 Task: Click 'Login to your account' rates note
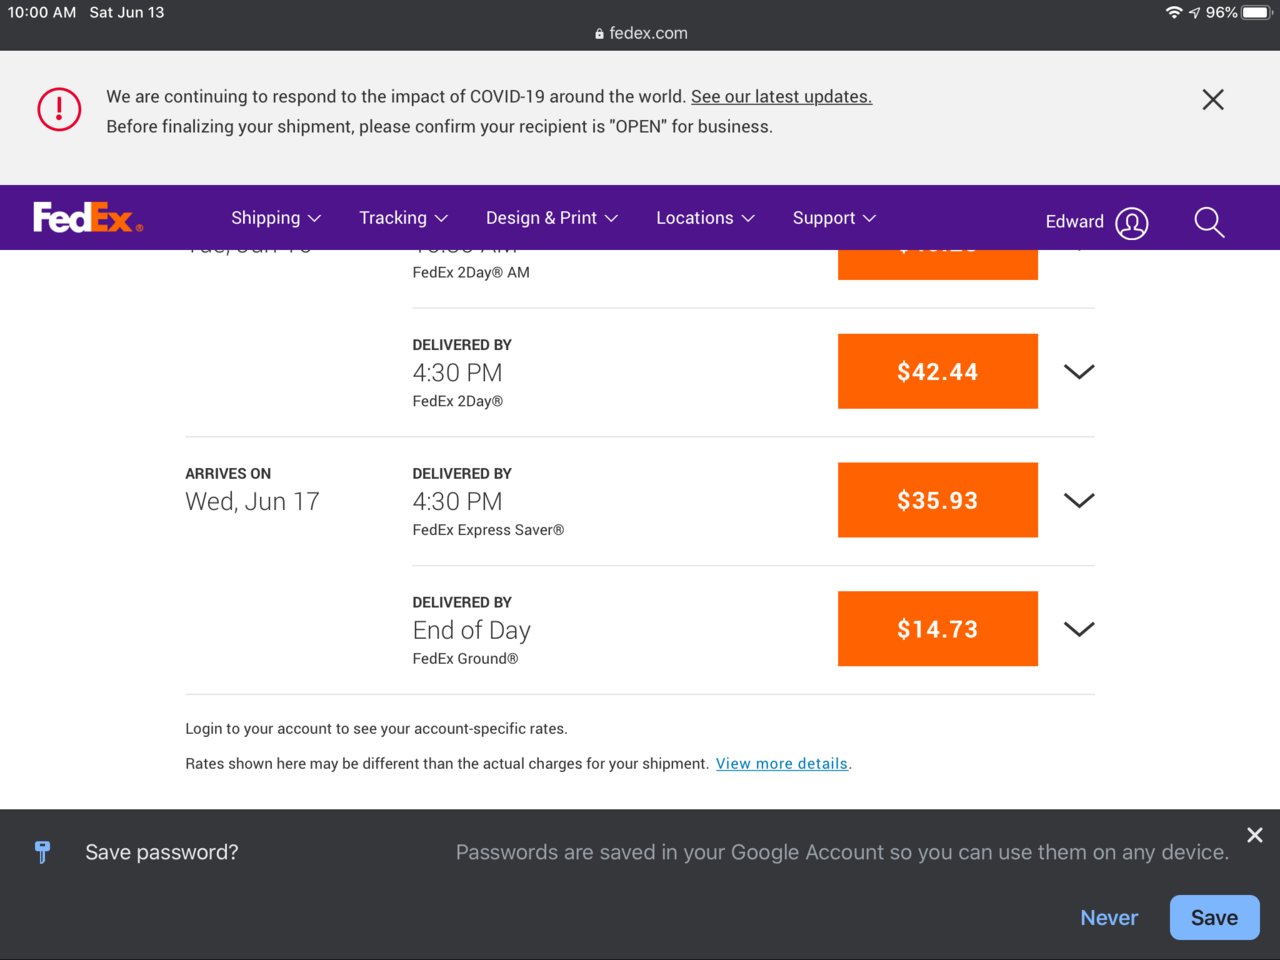[376, 729]
